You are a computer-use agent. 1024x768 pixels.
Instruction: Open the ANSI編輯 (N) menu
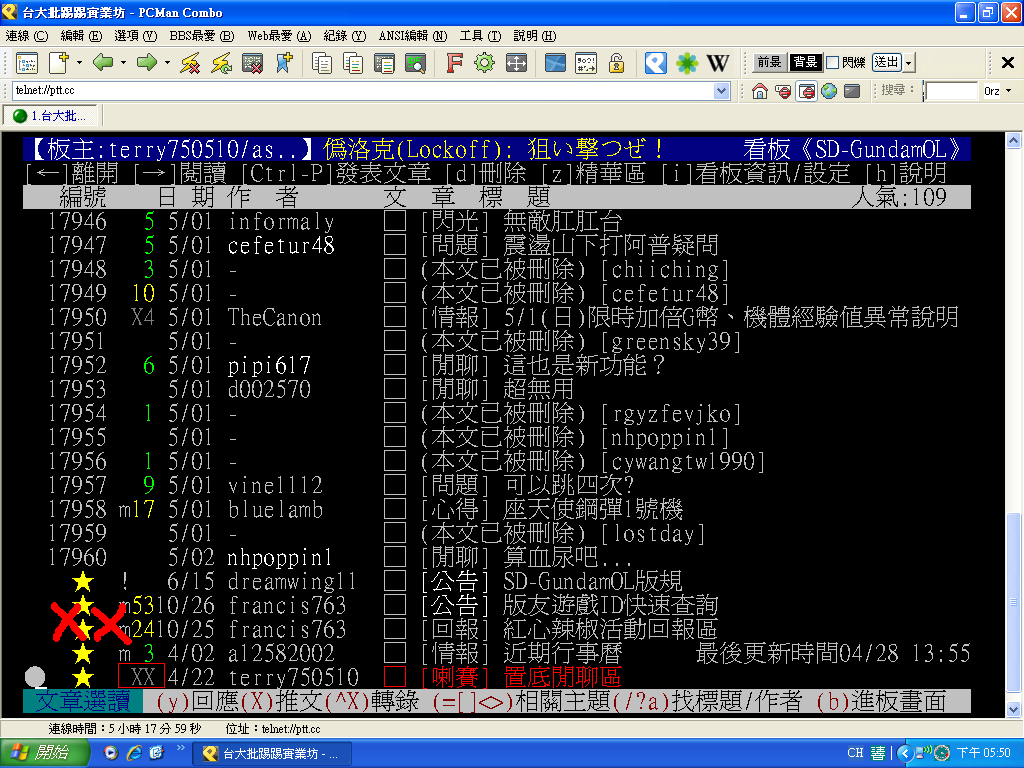(413, 36)
